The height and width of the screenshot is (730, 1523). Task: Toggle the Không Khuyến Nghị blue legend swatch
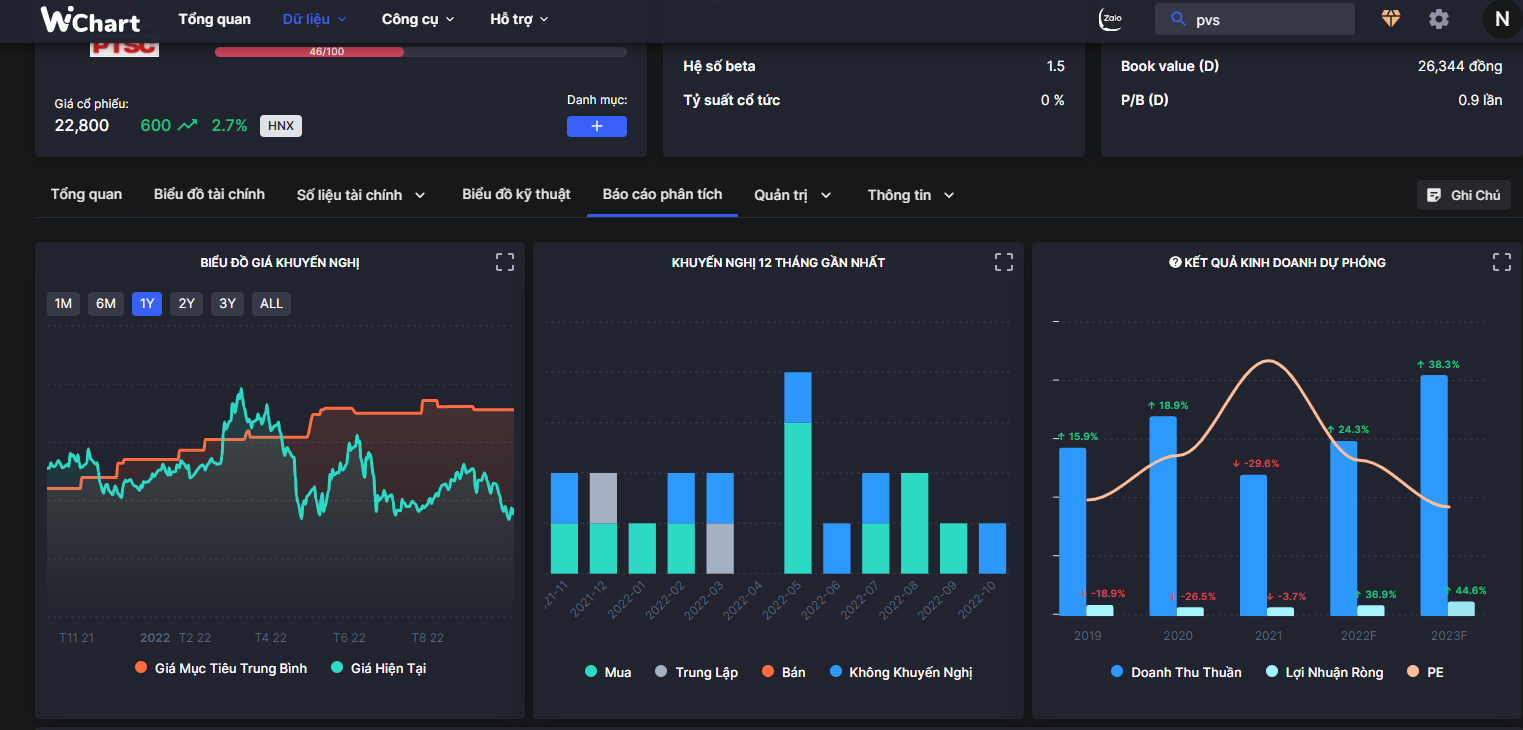(x=836, y=672)
